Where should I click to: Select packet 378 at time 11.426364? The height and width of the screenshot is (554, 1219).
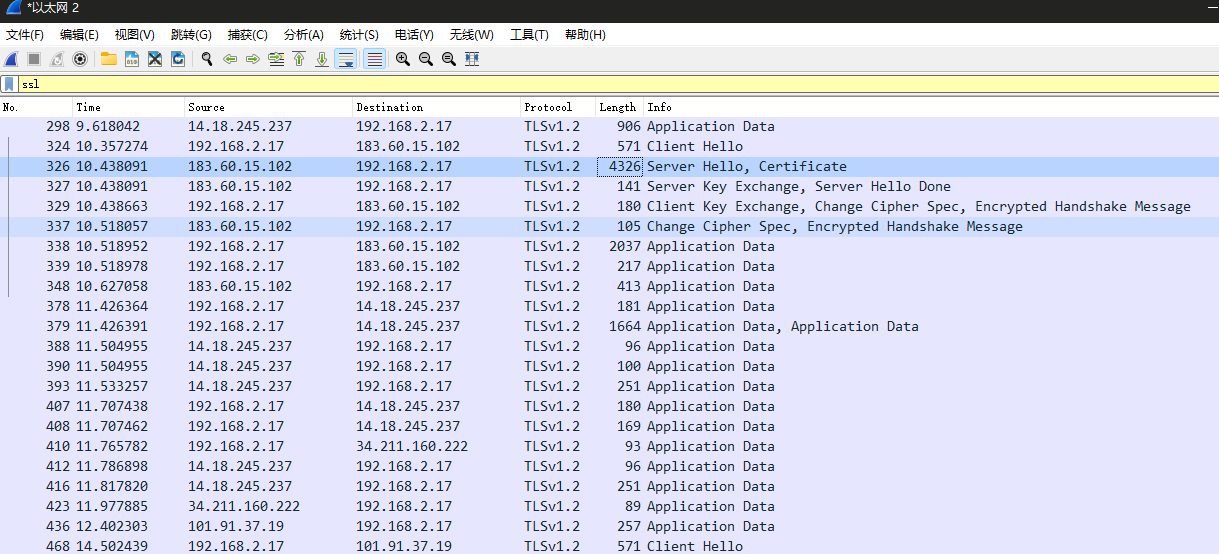[x=609, y=306]
